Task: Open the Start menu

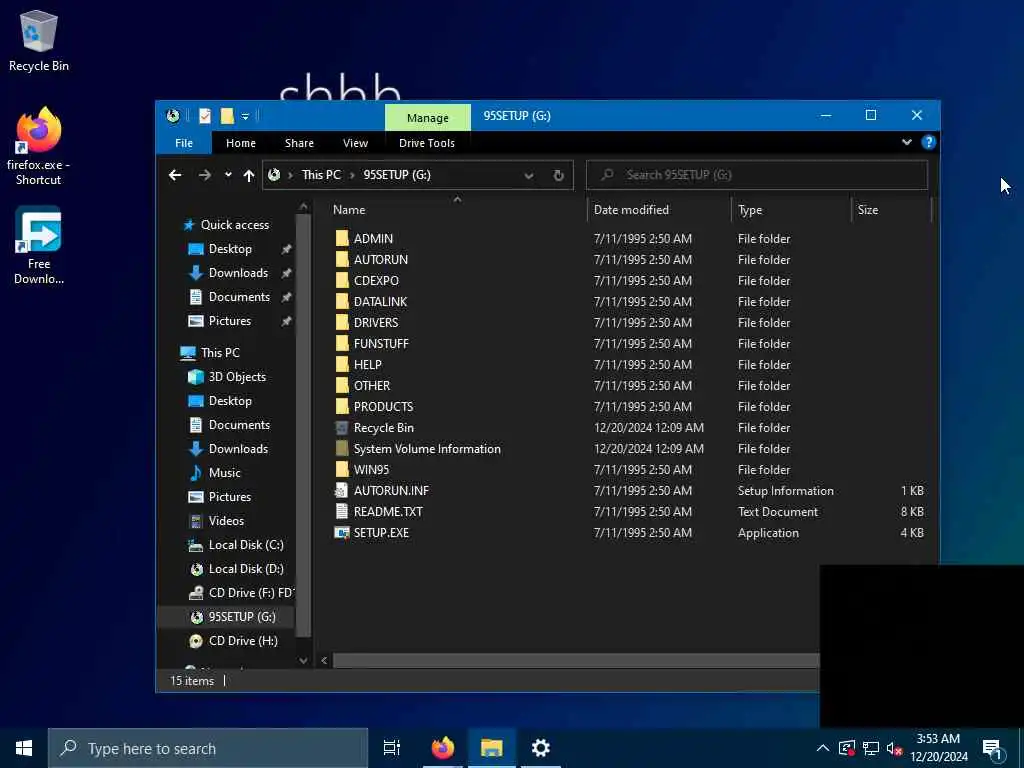Action: (x=24, y=748)
